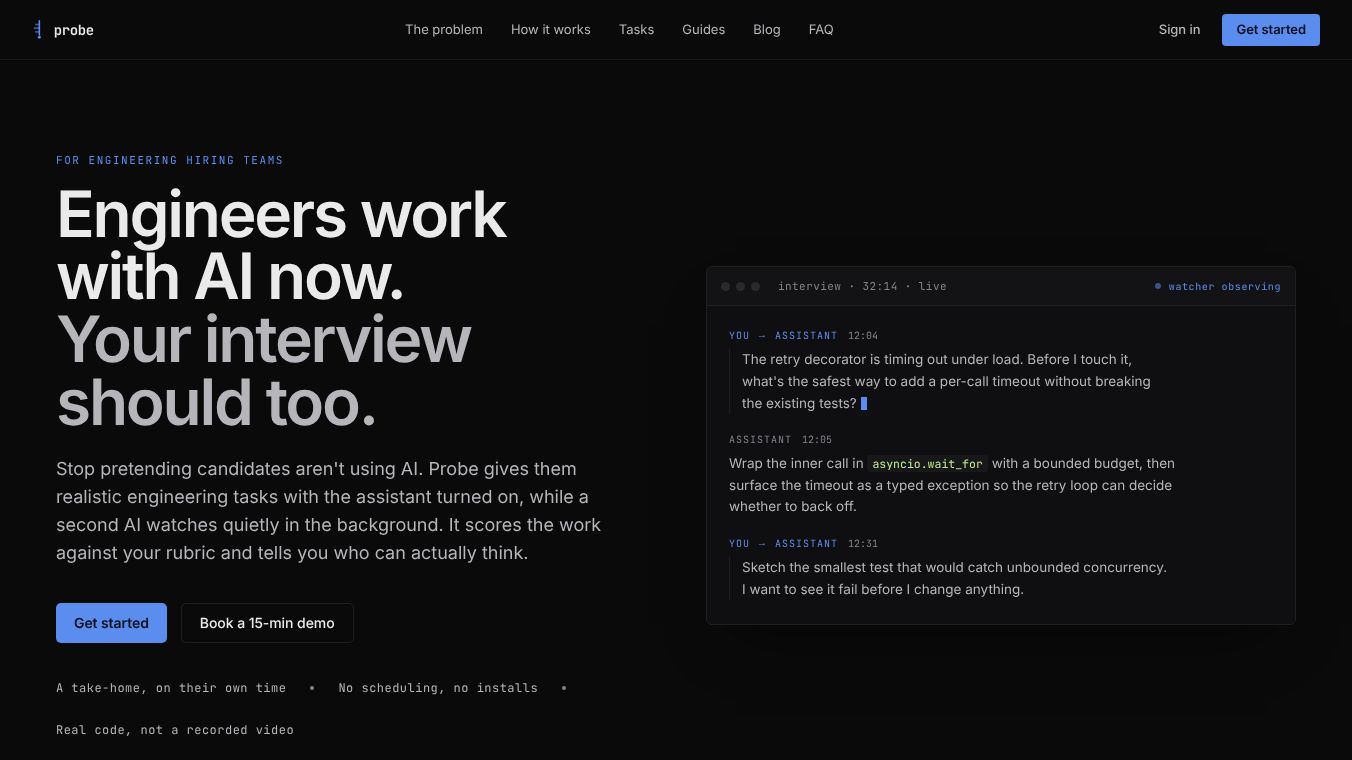Click the blinking cursor block after 'existing tests?'
The width and height of the screenshot is (1352, 760).
864,404
